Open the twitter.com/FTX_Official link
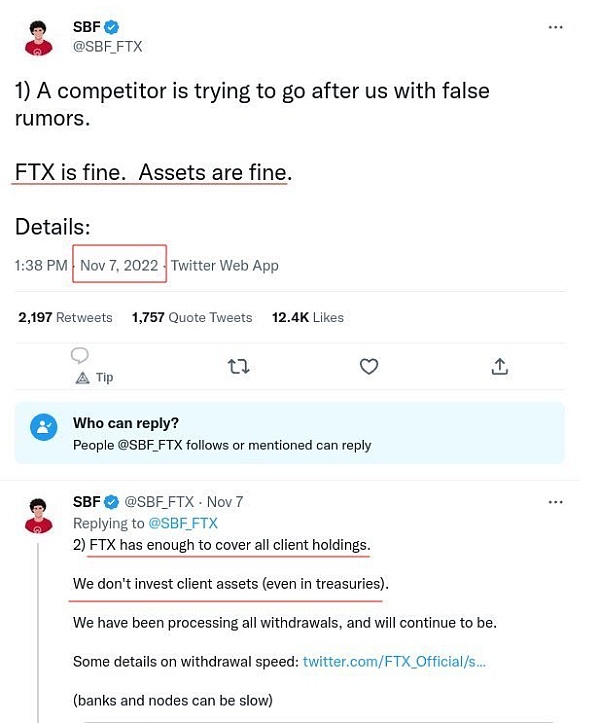The width and height of the screenshot is (600, 723). (x=394, y=661)
